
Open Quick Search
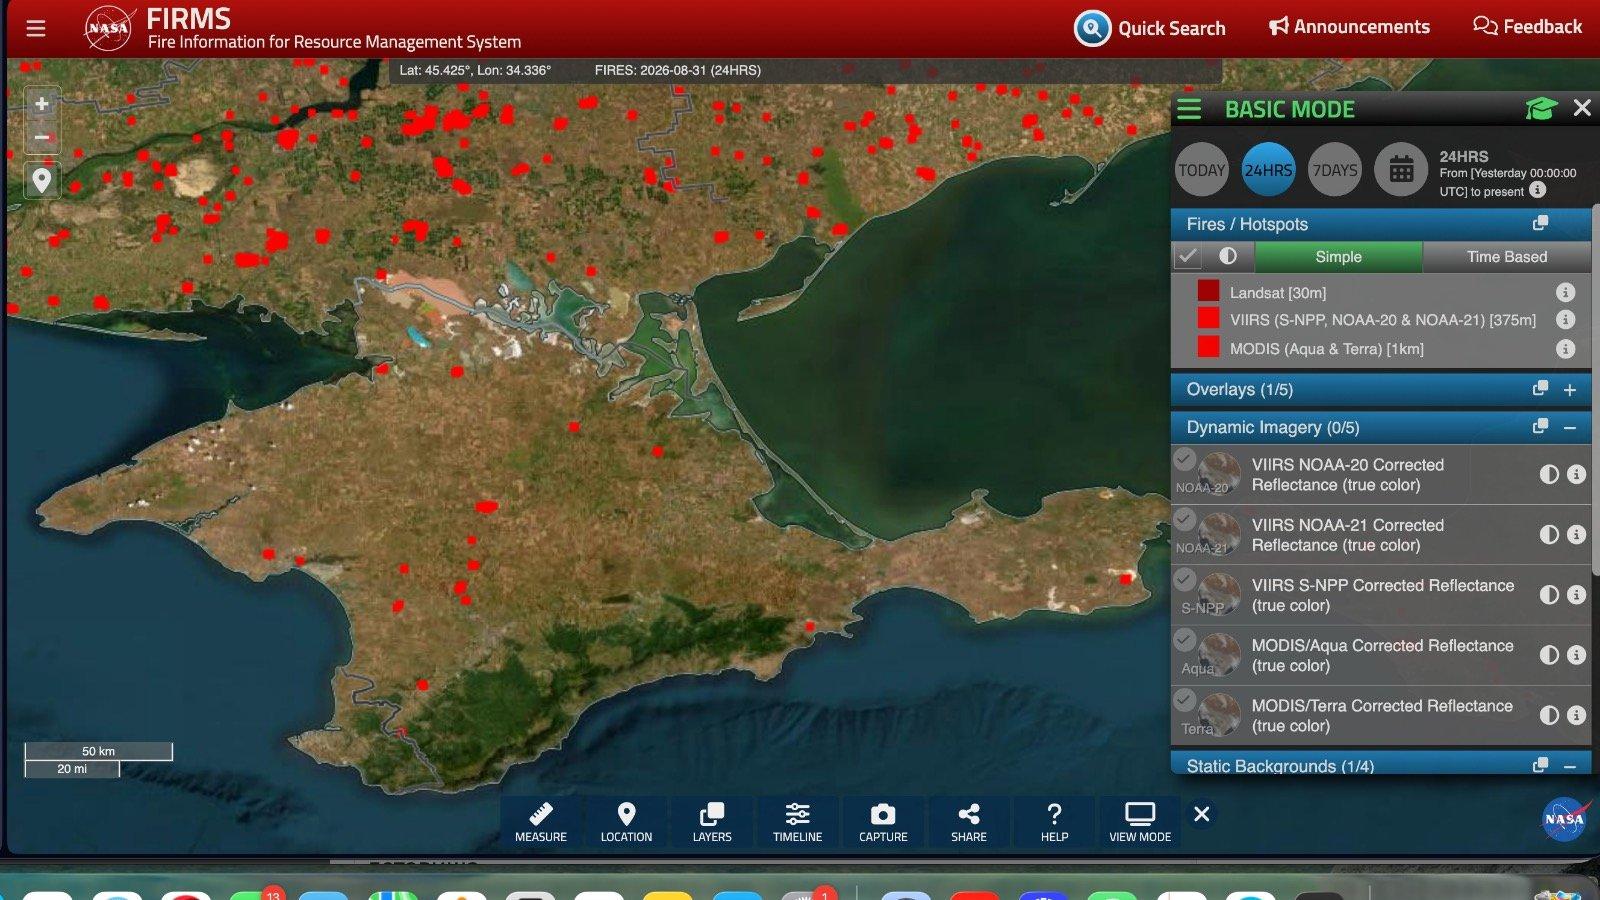tap(1150, 28)
